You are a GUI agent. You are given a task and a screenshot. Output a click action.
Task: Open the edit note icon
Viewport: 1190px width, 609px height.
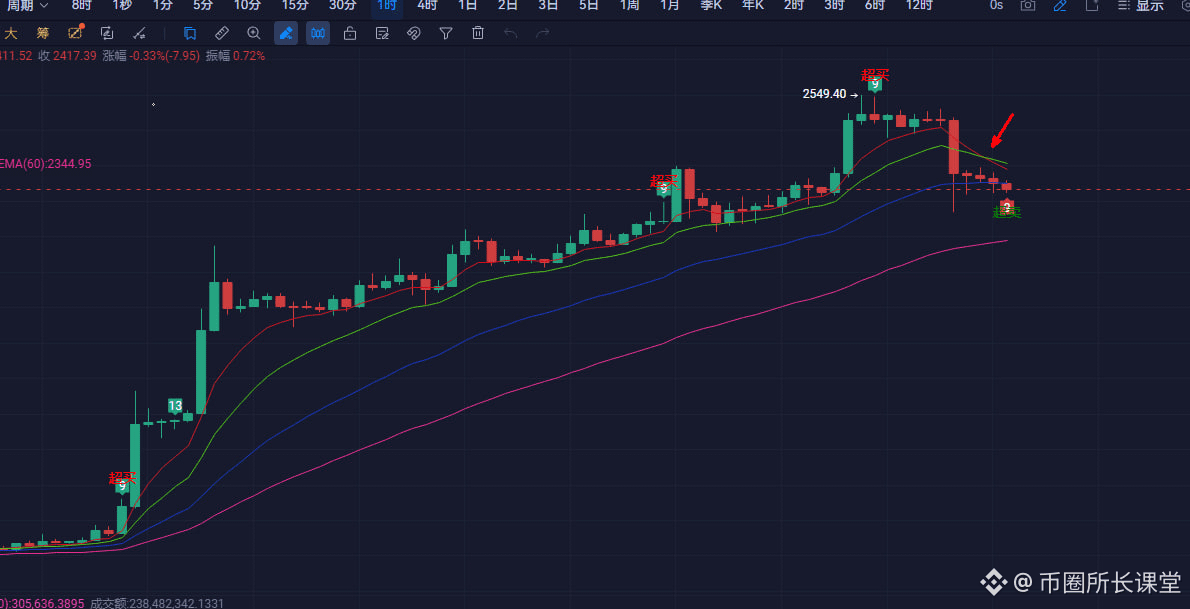382,33
